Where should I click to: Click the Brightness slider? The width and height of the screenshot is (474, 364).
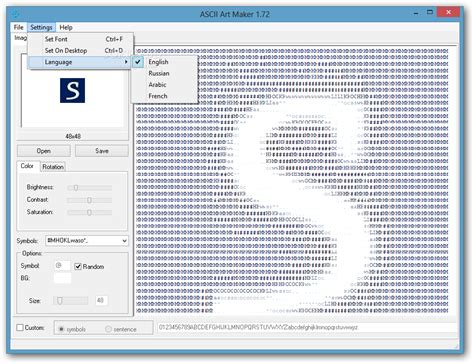pos(89,188)
